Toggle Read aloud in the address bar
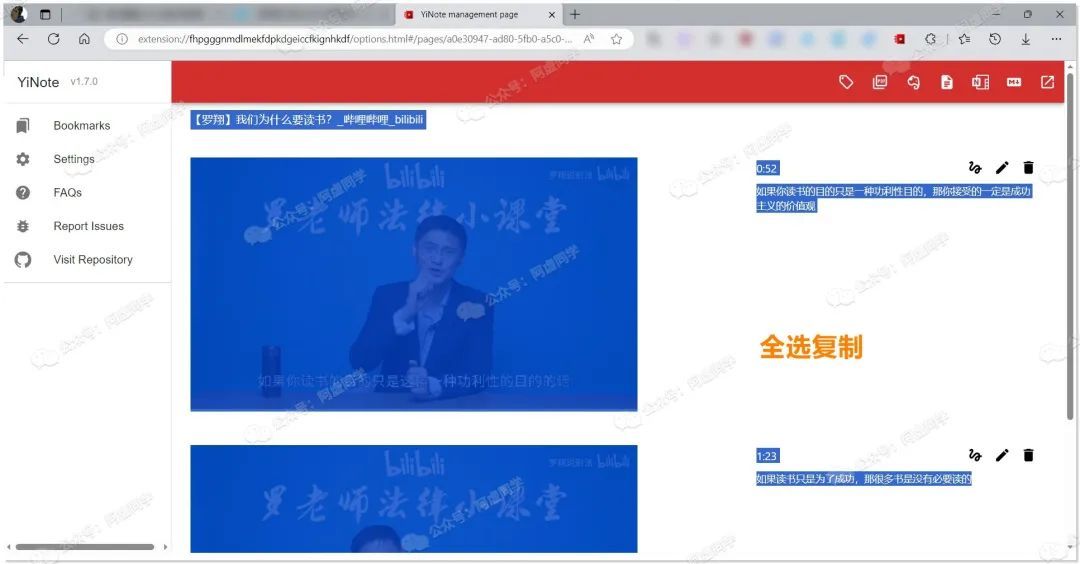The height and width of the screenshot is (564, 1080). click(589, 39)
